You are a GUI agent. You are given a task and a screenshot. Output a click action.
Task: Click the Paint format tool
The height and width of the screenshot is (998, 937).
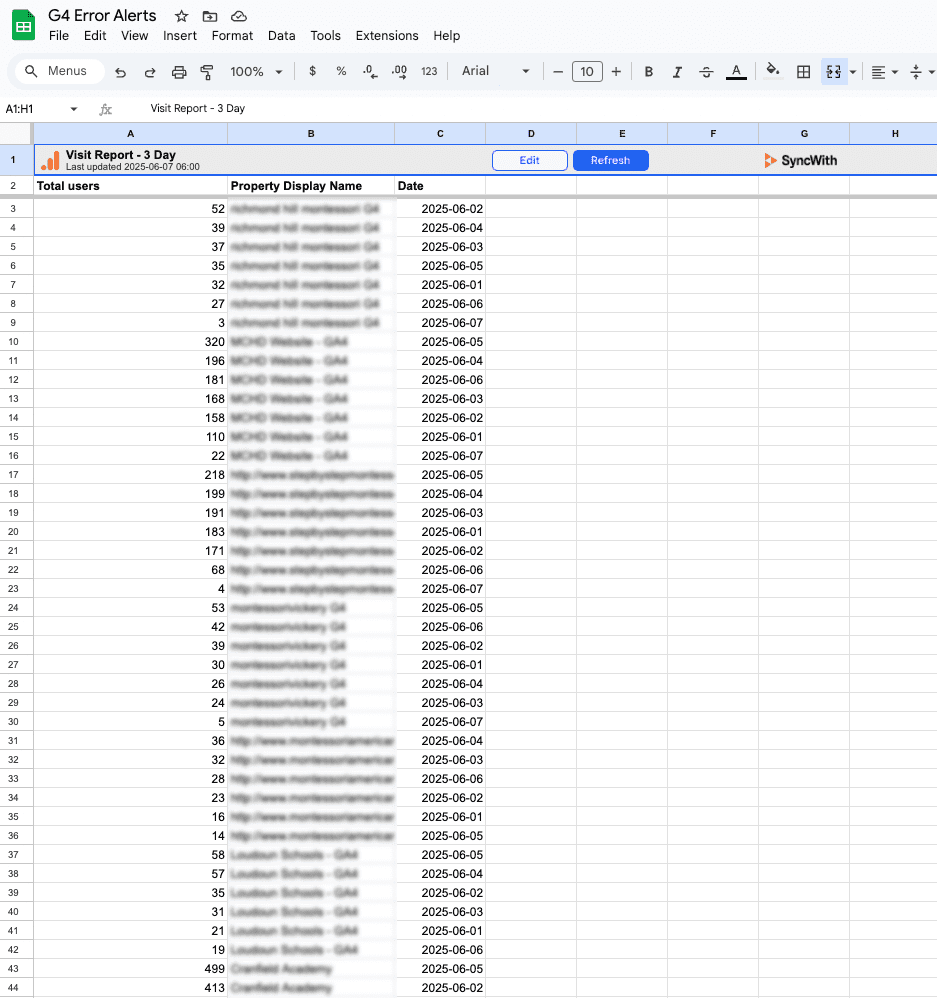point(208,71)
